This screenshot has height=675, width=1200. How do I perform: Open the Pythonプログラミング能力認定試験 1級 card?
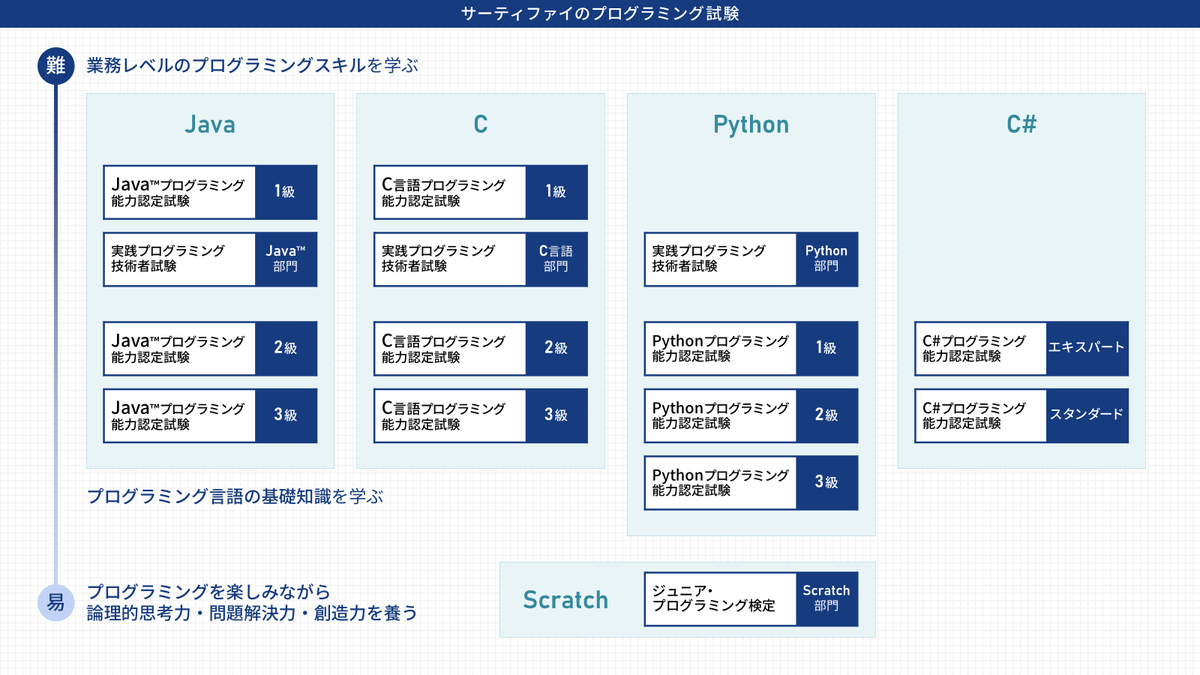tap(751, 348)
